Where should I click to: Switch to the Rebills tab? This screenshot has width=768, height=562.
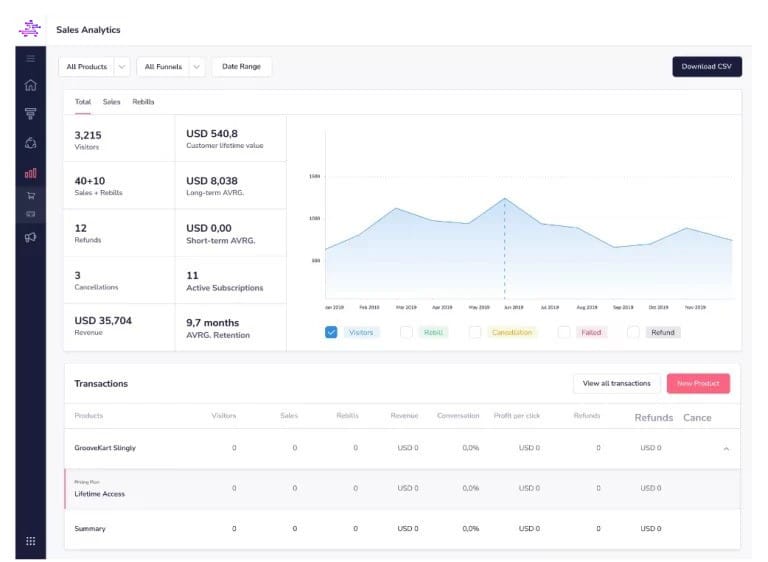[x=143, y=102]
